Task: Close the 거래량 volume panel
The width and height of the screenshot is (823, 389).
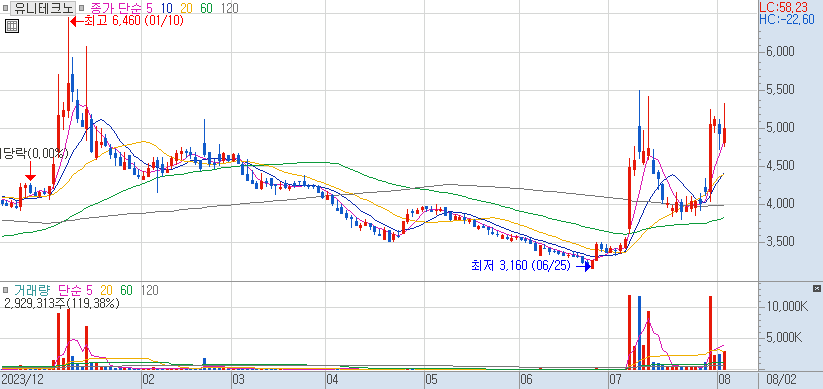Action: [816, 288]
